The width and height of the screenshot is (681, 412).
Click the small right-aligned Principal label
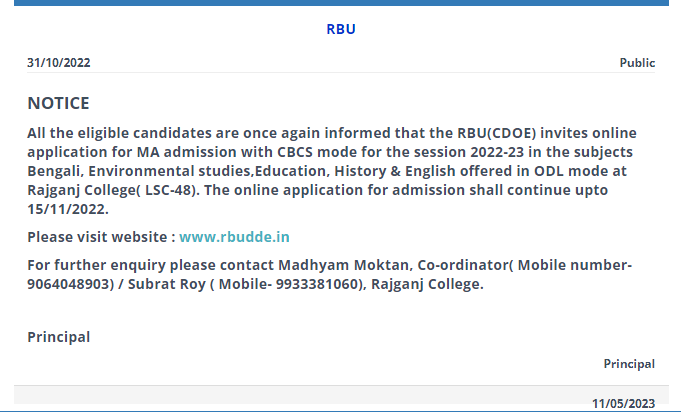(629, 364)
